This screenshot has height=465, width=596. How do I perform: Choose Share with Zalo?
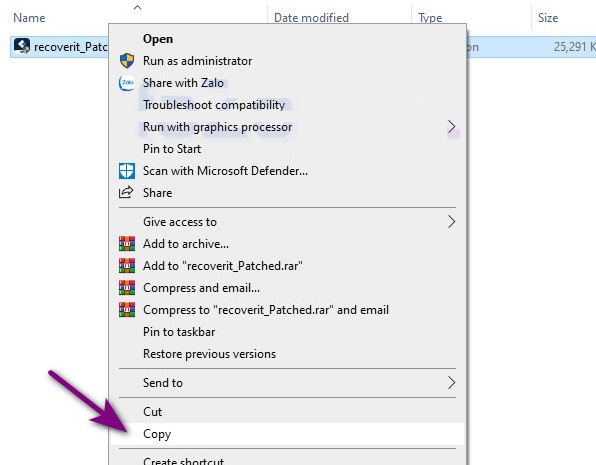288,83
